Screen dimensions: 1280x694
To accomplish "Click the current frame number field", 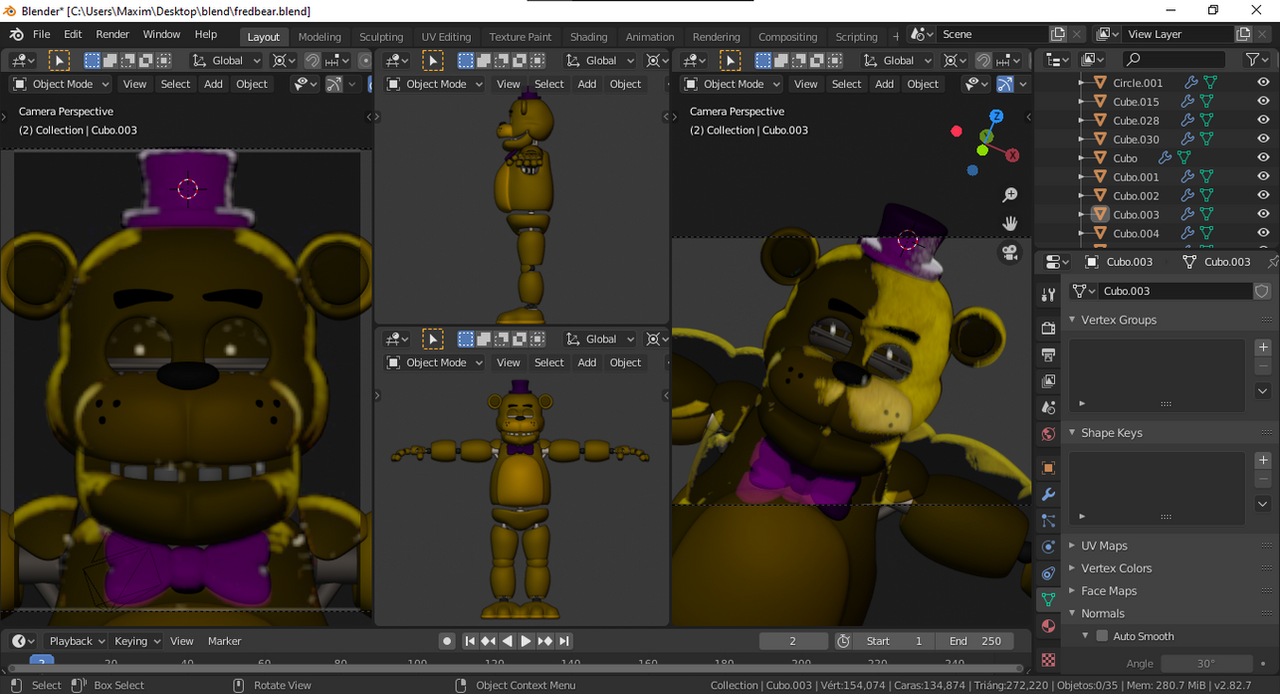I will (793, 641).
